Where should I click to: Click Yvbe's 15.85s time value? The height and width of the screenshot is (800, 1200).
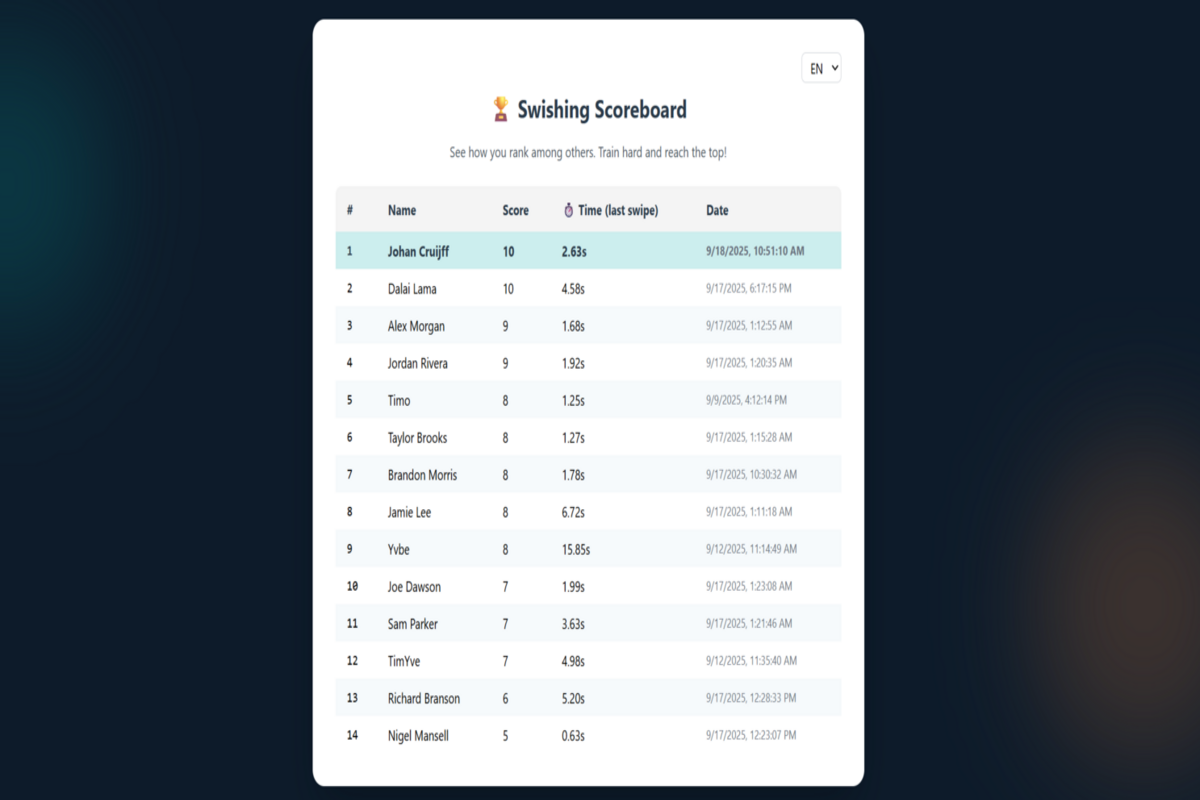click(x=576, y=549)
